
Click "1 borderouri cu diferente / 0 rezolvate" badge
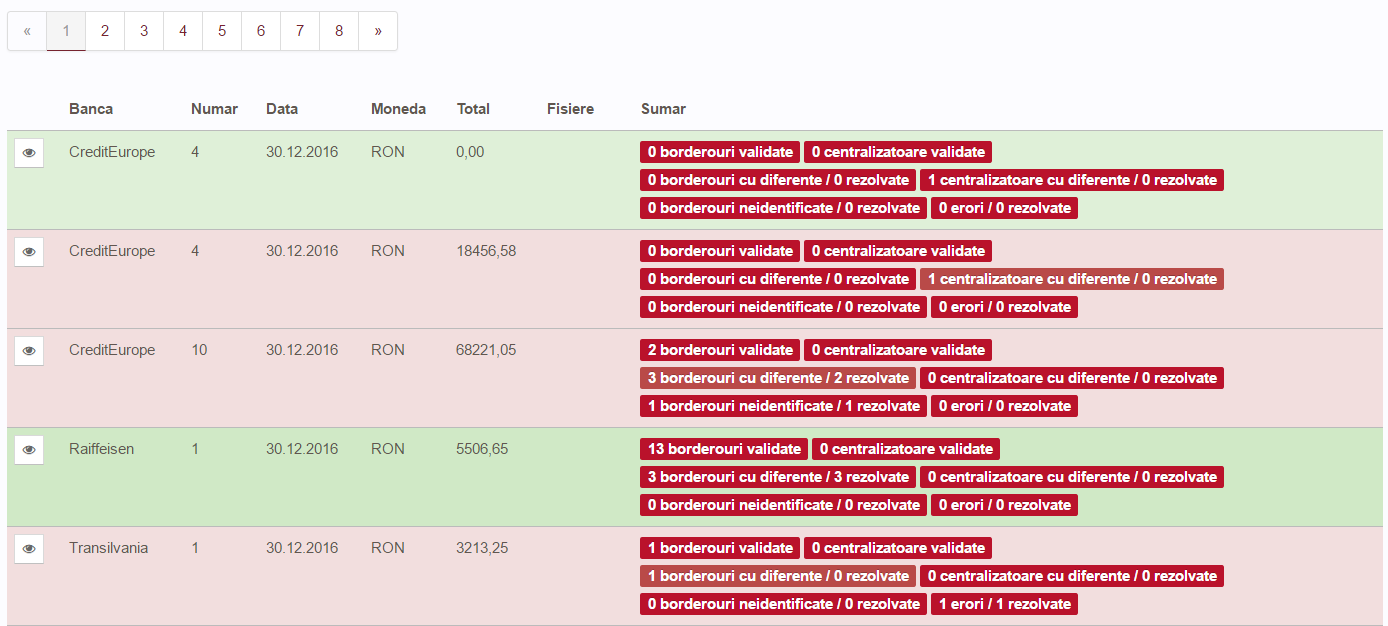coord(778,576)
